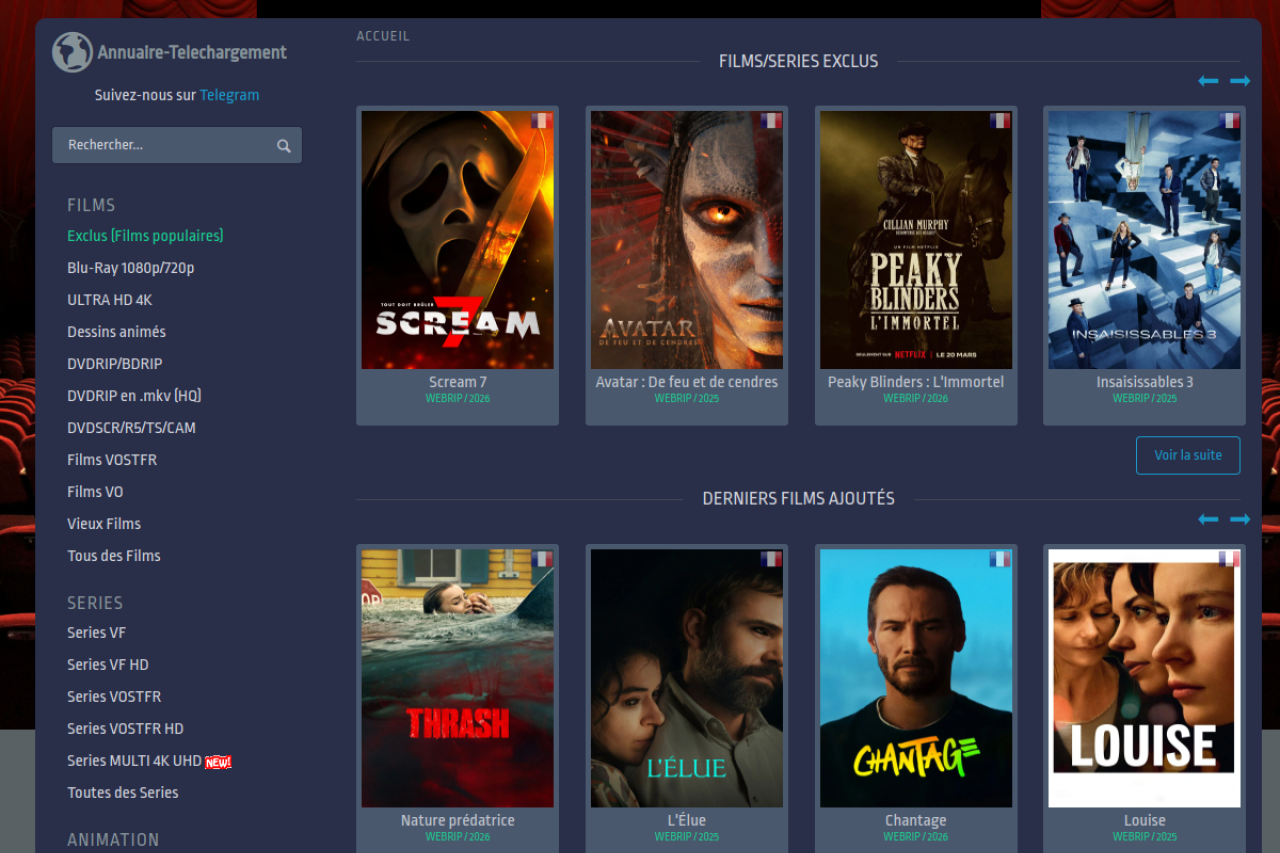Click French flag on Scream 7 poster
Screen dimensions: 1280x853
541,121
